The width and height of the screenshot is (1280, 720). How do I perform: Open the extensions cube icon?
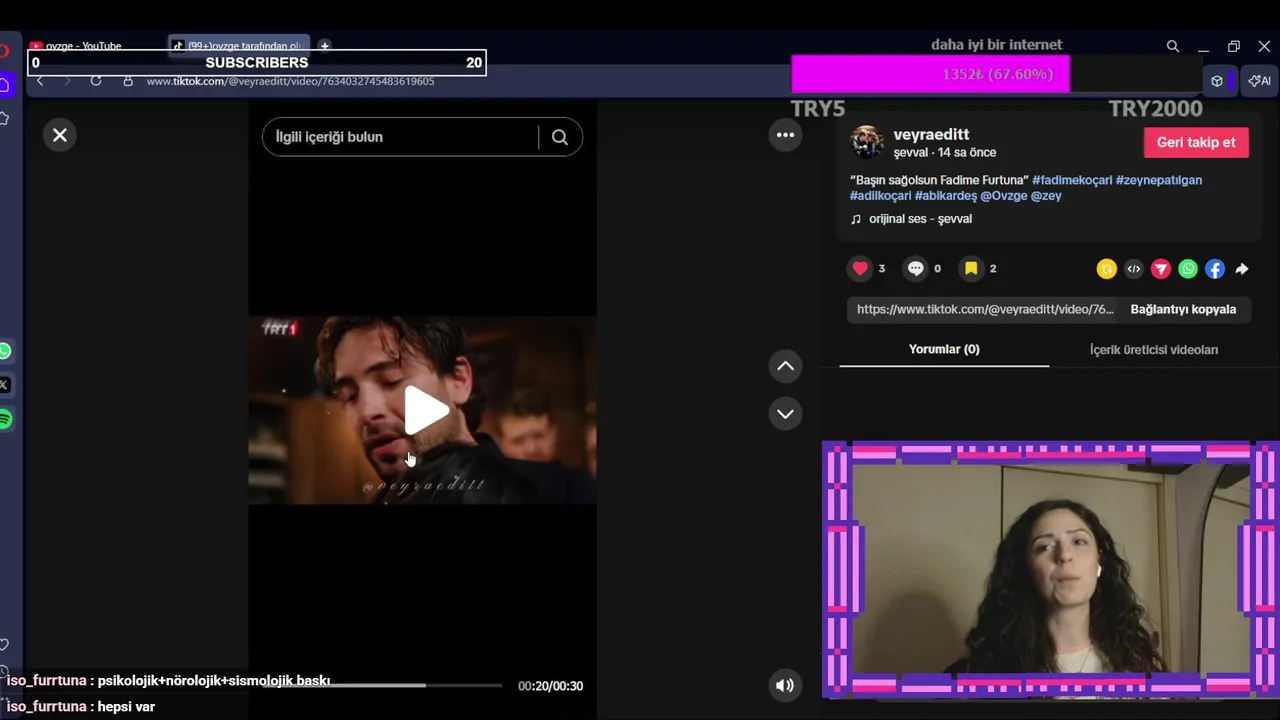point(1217,81)
